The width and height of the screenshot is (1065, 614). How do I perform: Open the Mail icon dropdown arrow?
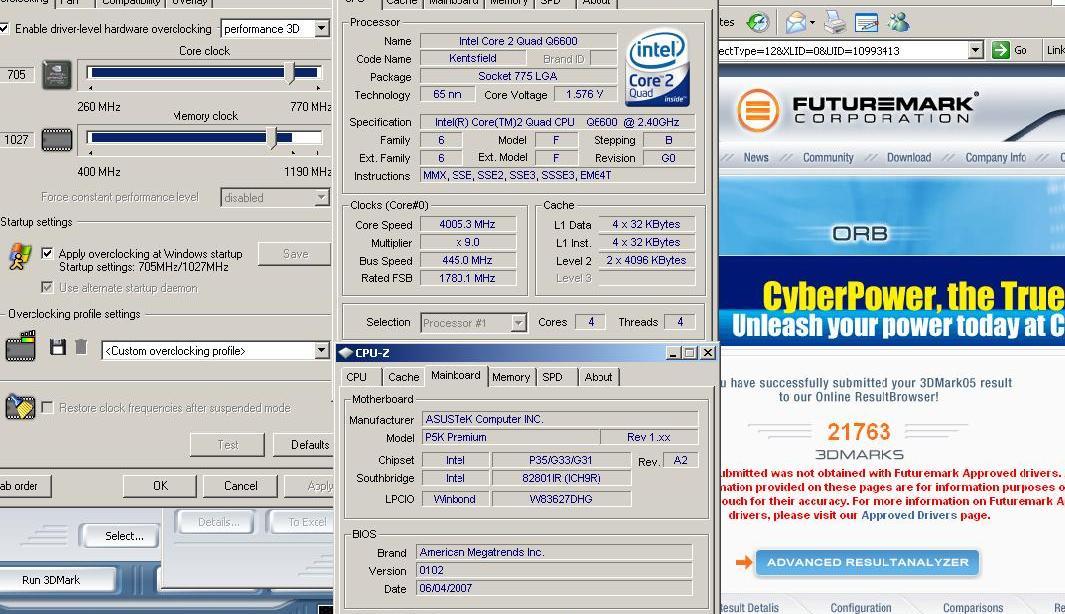pyautogui.click(x=812, y=23)
